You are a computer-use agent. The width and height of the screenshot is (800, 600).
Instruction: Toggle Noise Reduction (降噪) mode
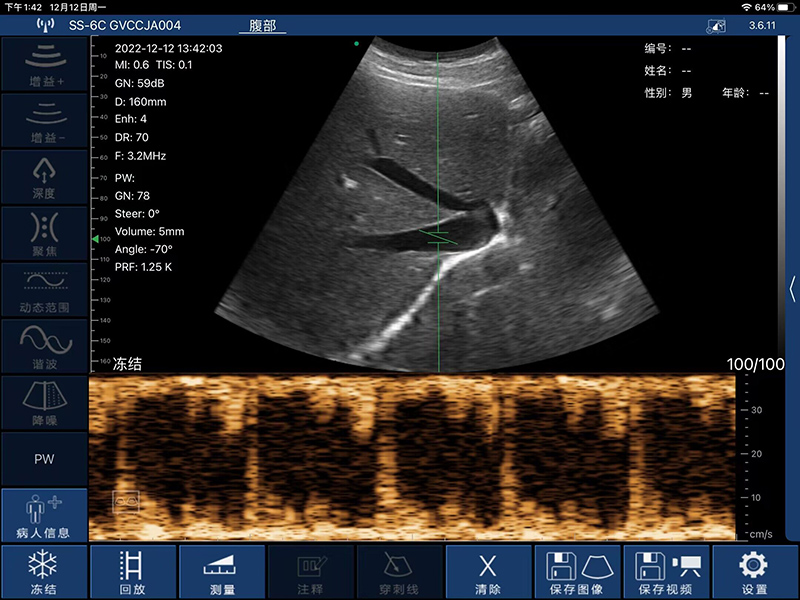44,402
